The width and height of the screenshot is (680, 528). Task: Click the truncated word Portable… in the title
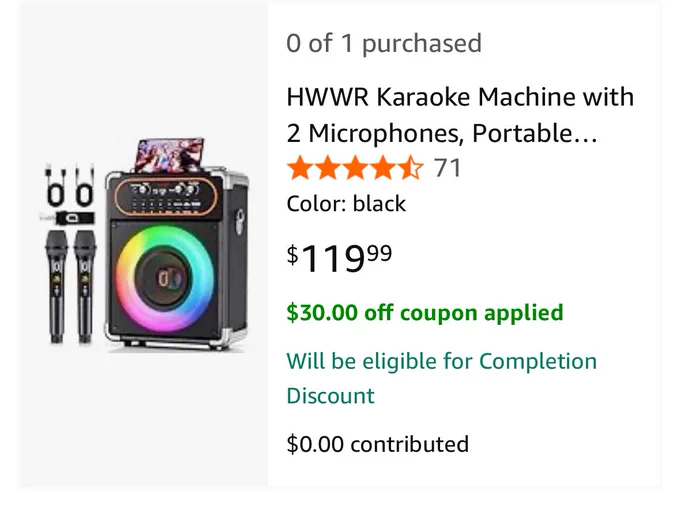[x=534, y=133]
